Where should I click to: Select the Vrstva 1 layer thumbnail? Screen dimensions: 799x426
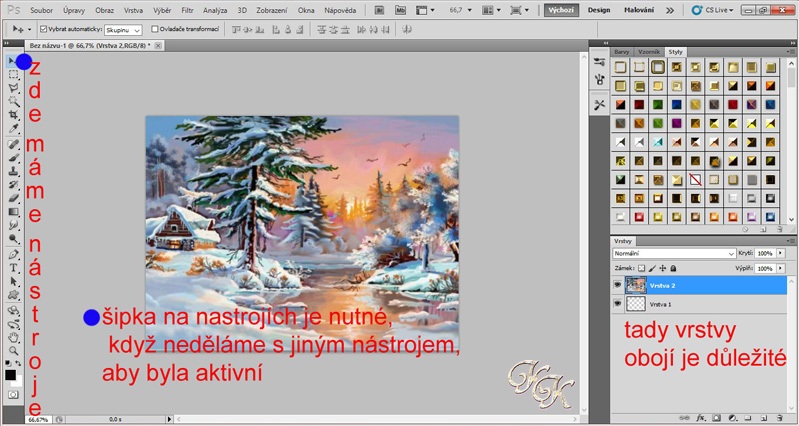635,304
